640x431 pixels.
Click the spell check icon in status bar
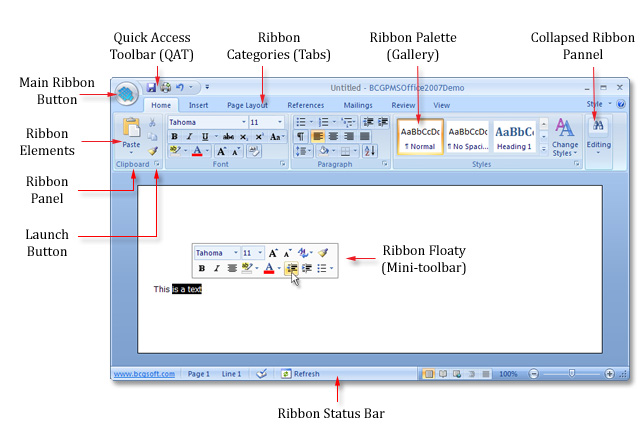pos(262,373)
